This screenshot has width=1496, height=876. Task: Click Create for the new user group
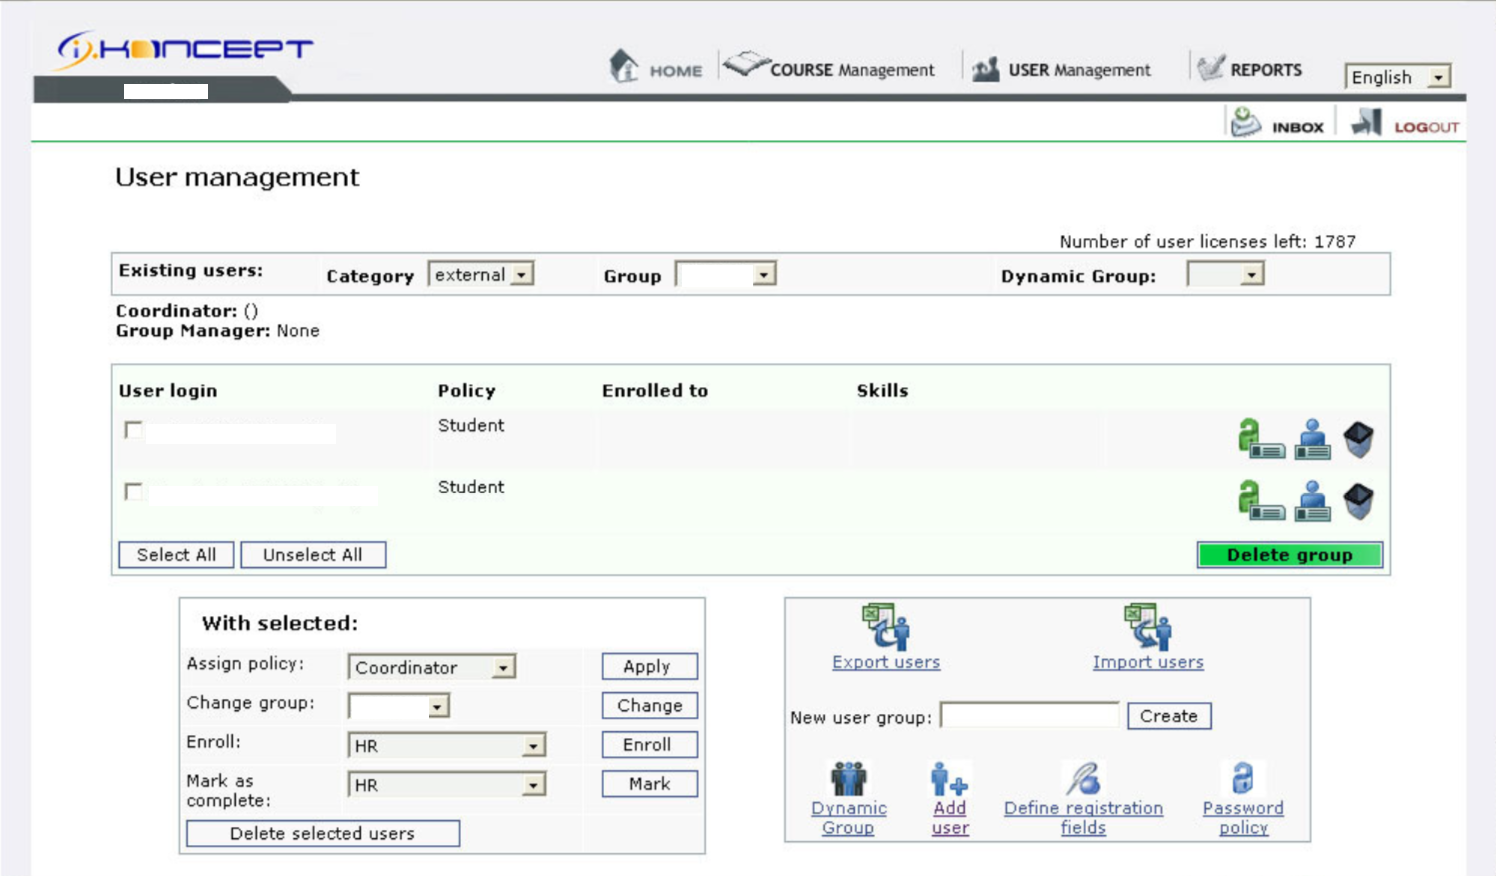[x=1169, y=716]
